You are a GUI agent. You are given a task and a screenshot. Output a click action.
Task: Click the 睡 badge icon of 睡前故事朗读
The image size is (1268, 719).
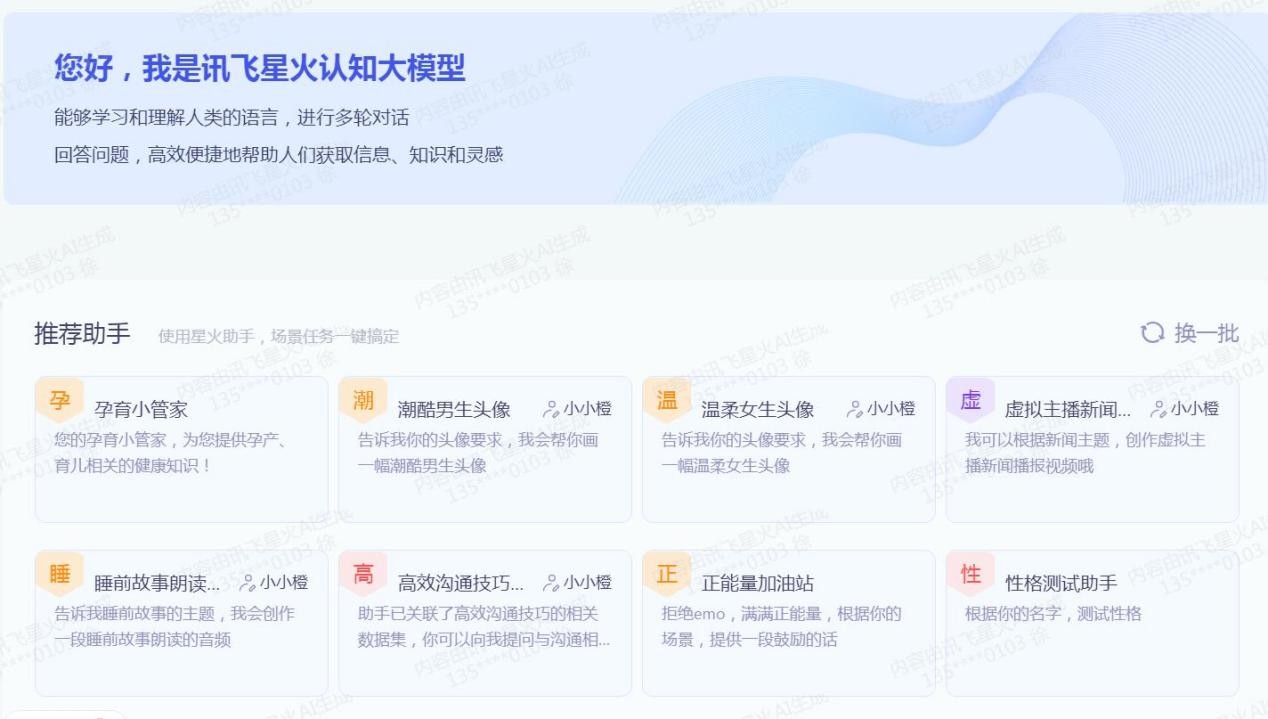[x=59, y=574]
